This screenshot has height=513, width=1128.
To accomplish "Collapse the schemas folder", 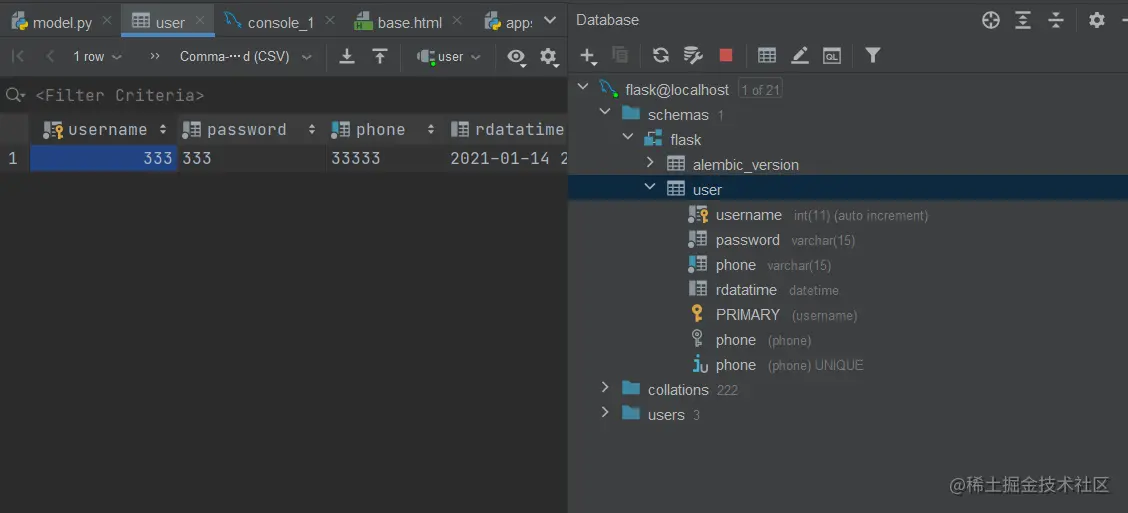I will pos(606,113).
